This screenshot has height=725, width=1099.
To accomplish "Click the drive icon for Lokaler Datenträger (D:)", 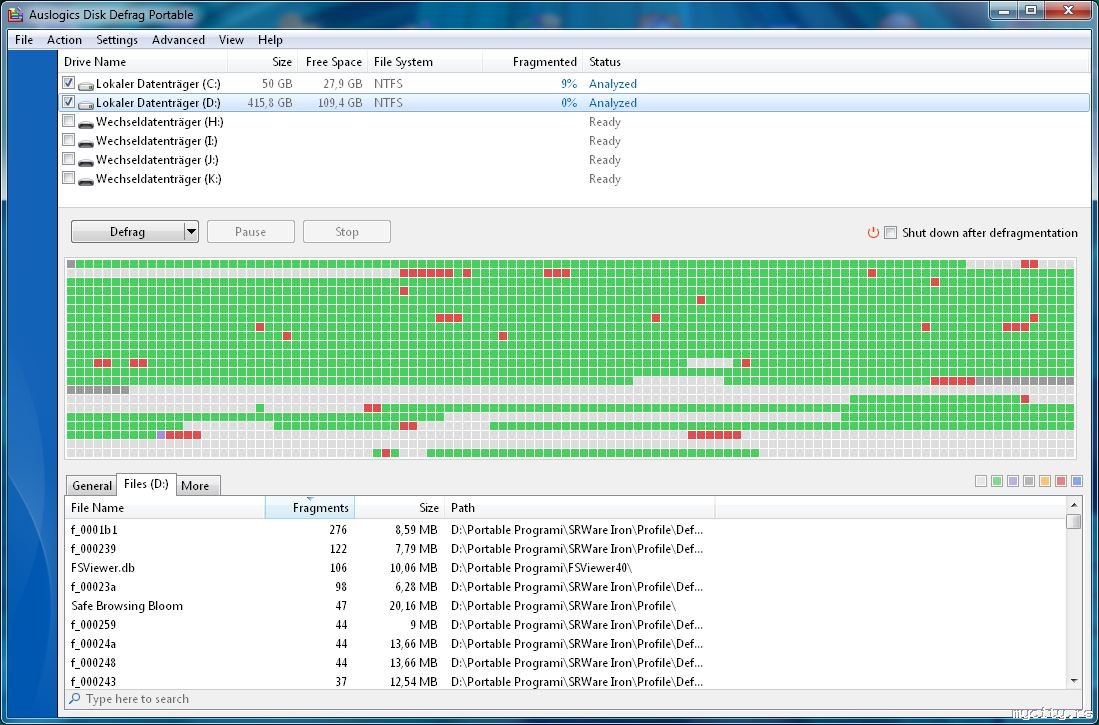I will click(86, 104).
